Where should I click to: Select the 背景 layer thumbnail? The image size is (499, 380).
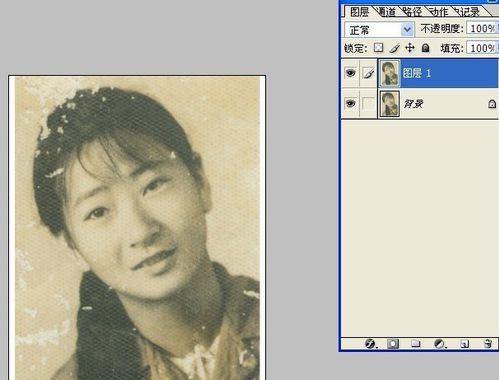click(x=390, y=104)
